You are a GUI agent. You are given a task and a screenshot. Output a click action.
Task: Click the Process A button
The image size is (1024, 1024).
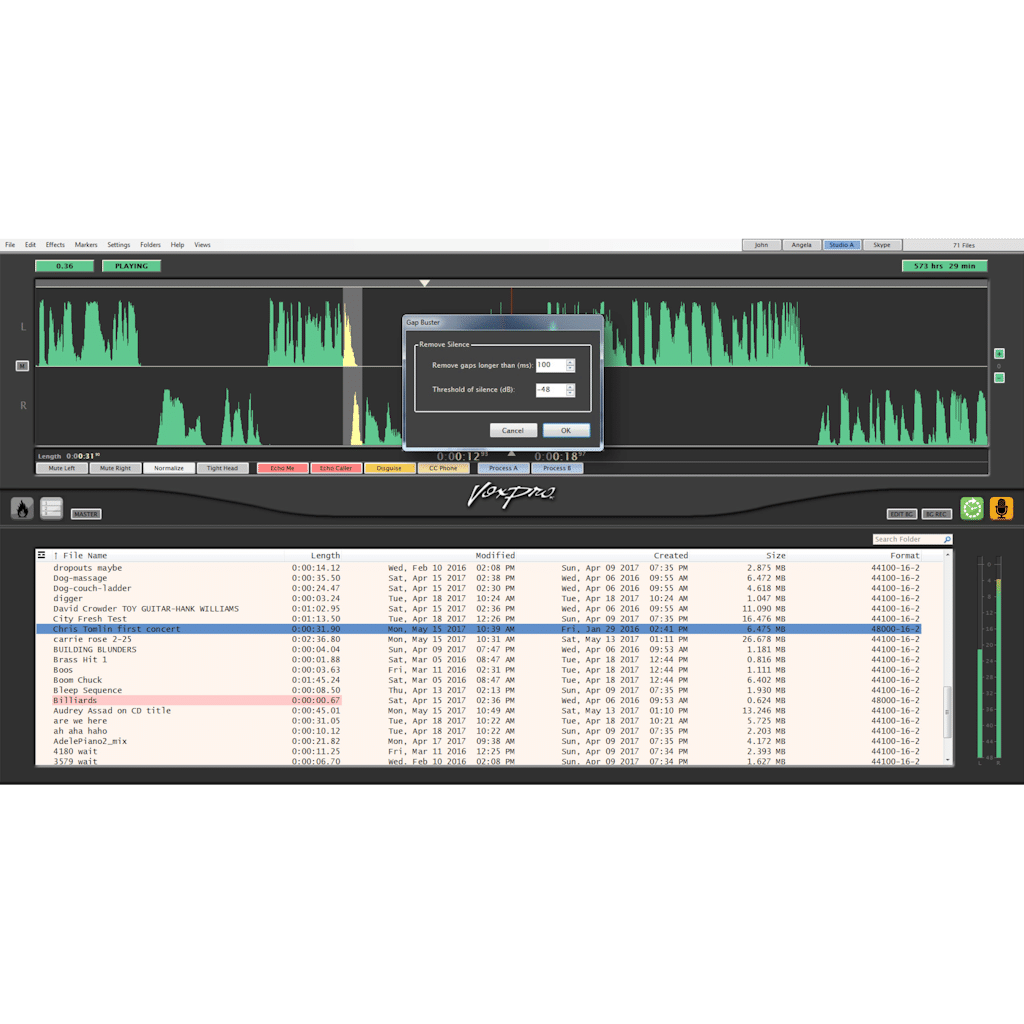(x=504, y=468)
